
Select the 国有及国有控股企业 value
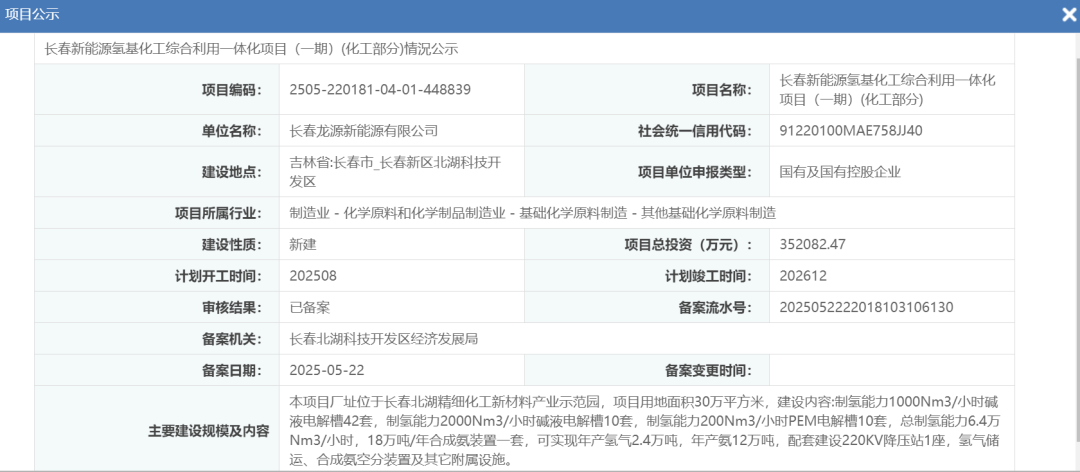pyautogui.click(x=840, y=171)
